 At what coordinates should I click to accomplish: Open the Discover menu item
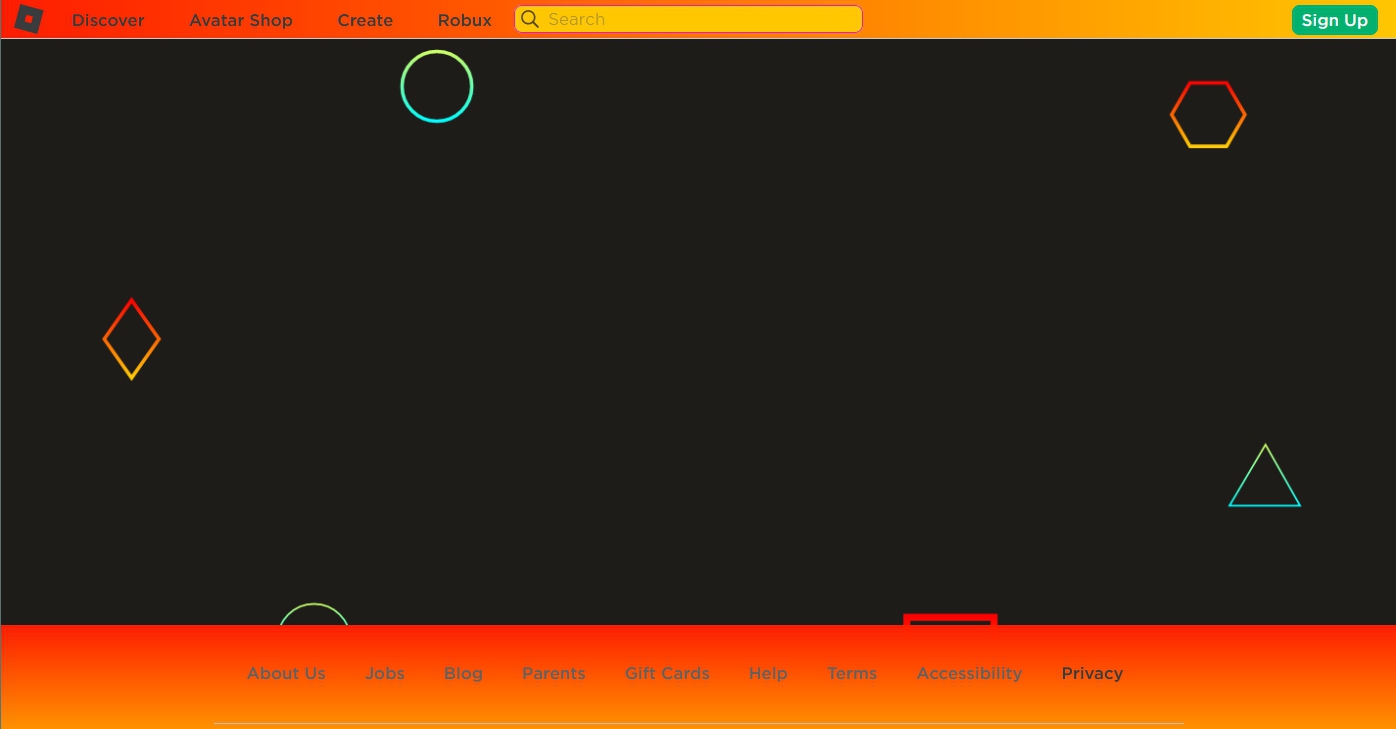click(107, 20)
